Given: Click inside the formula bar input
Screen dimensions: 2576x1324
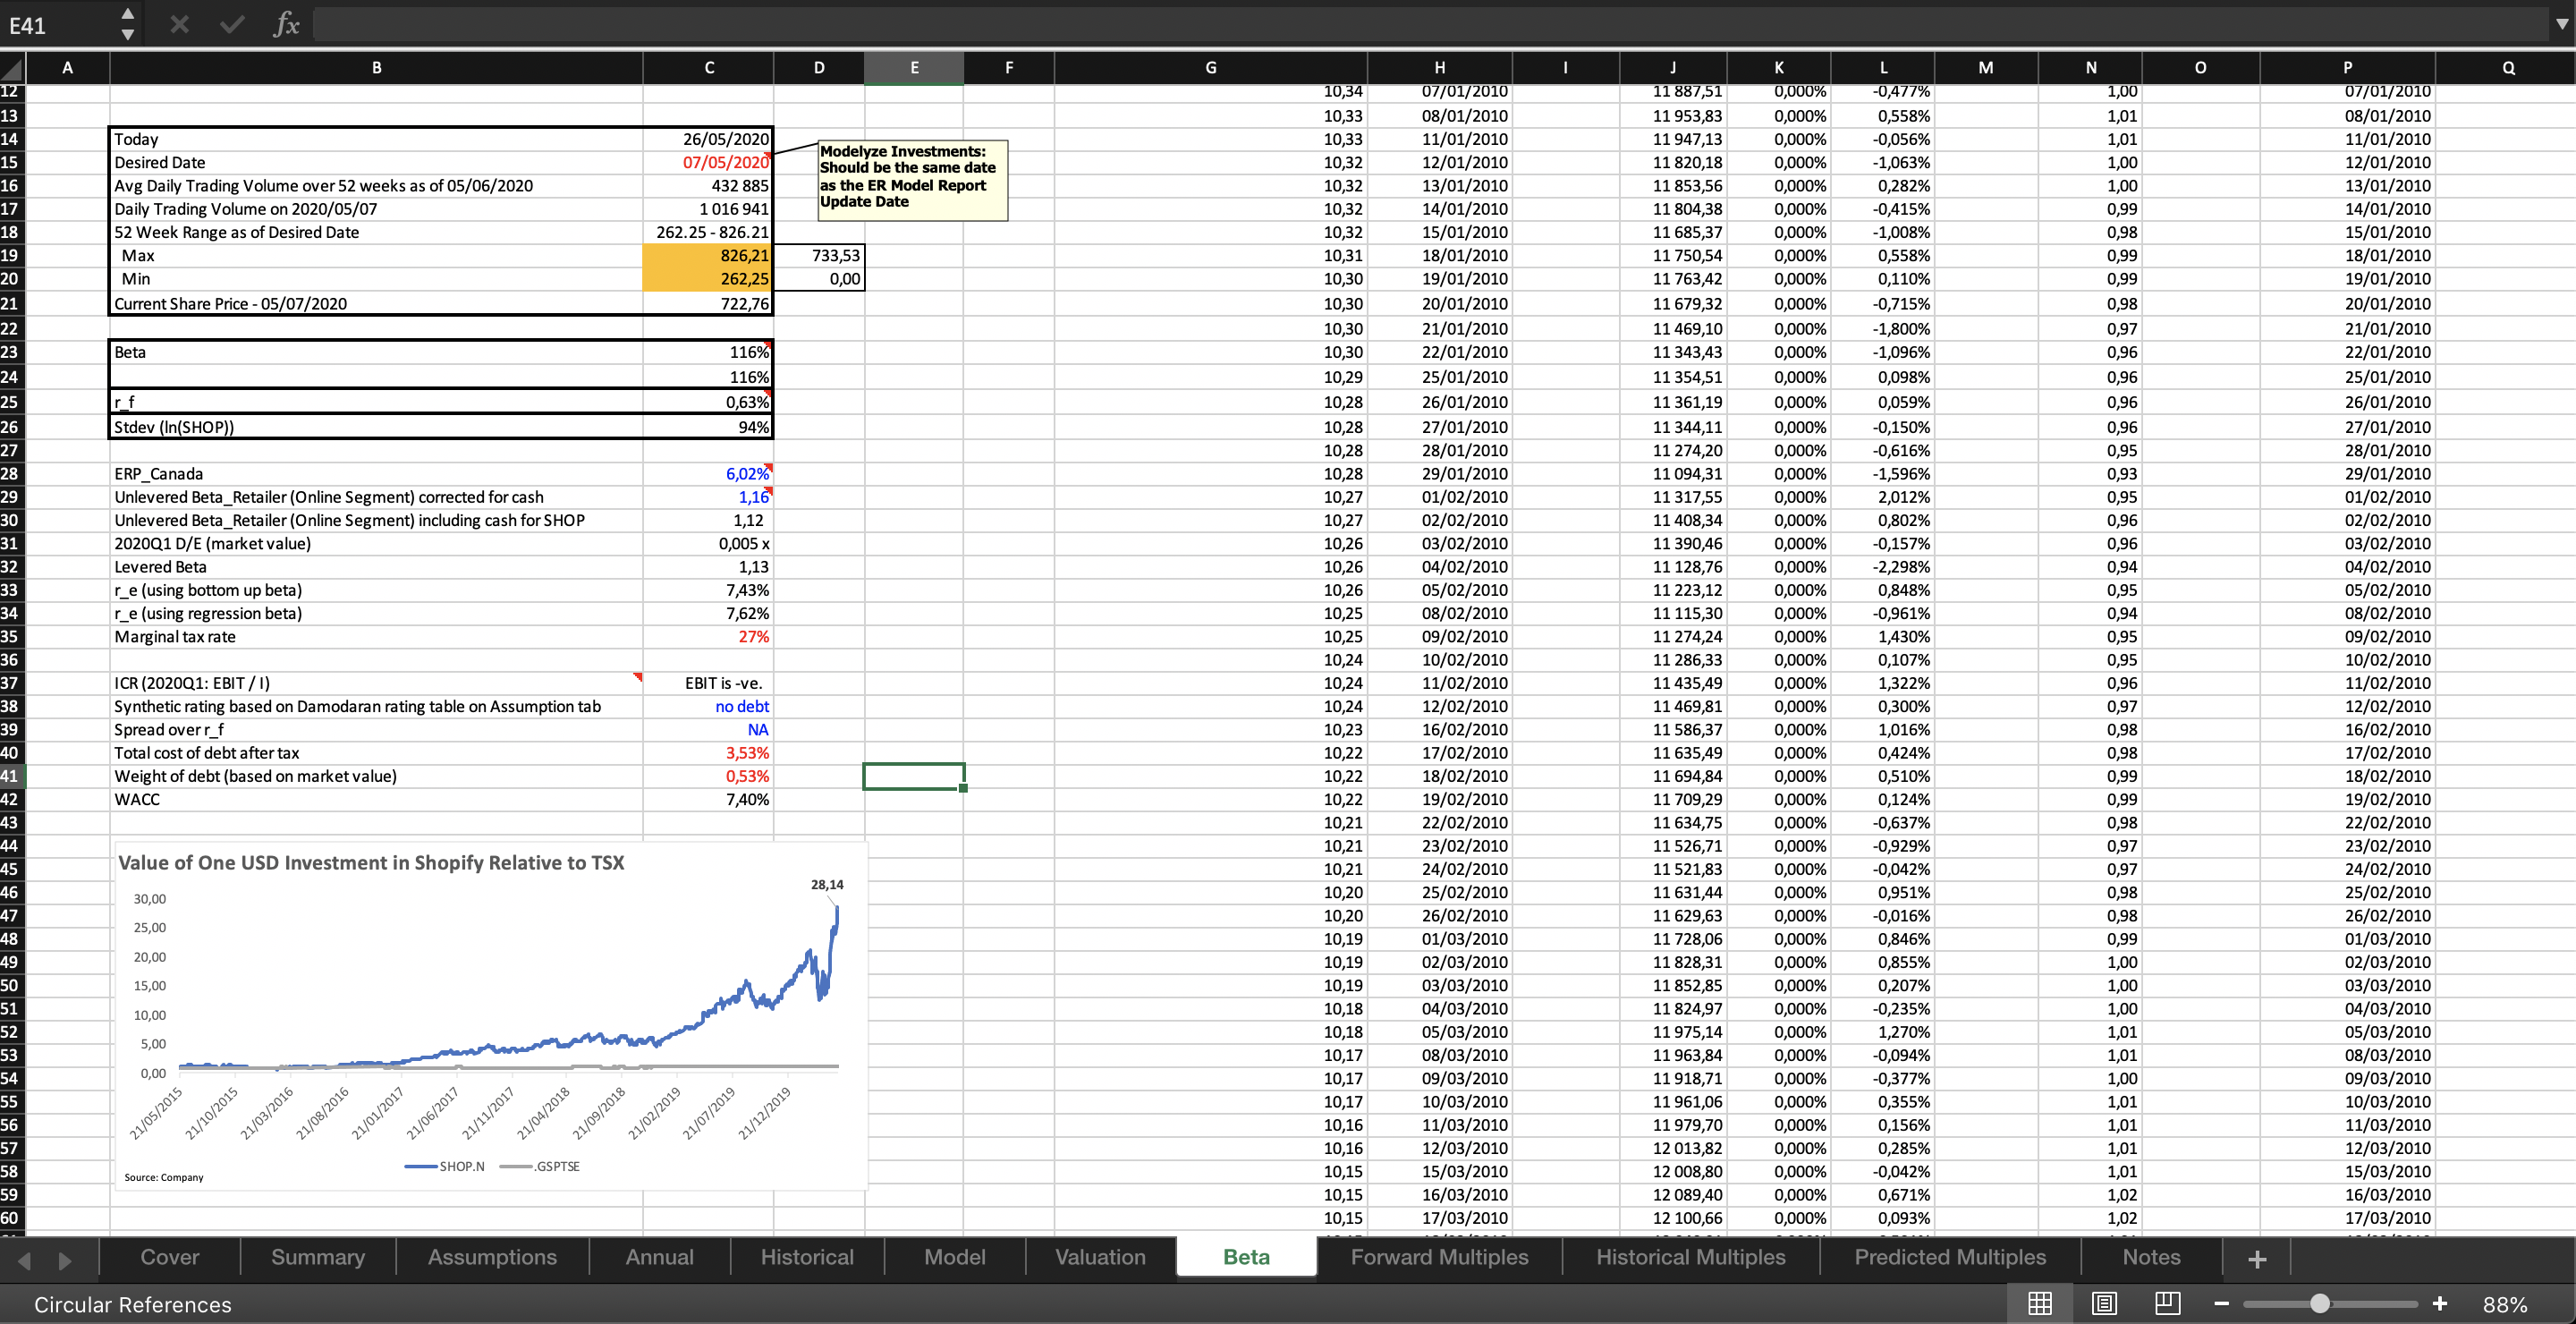Looking at the screenshot, I should pyautogui.click(x=1430, y=24).
